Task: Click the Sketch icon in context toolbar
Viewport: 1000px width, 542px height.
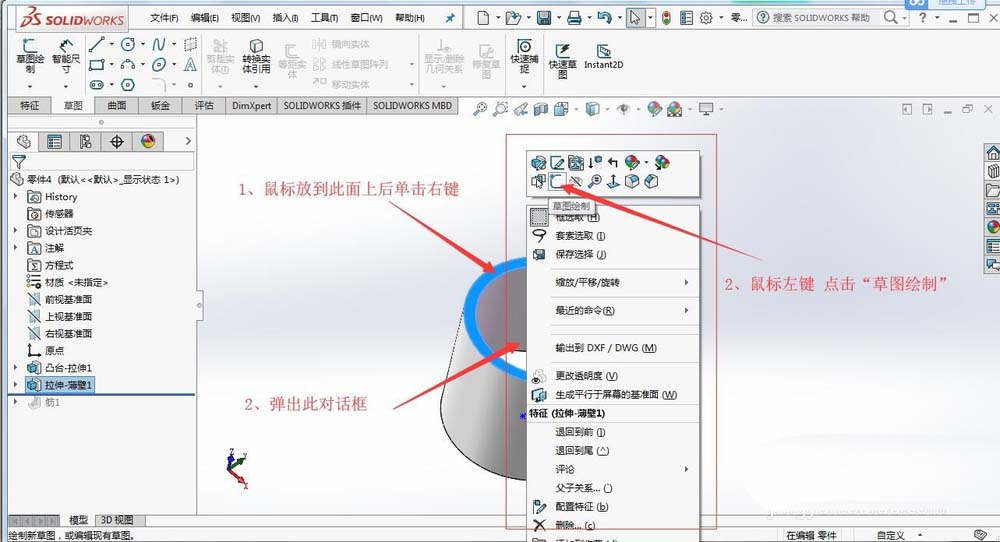Action: click(x=557, y=181)
